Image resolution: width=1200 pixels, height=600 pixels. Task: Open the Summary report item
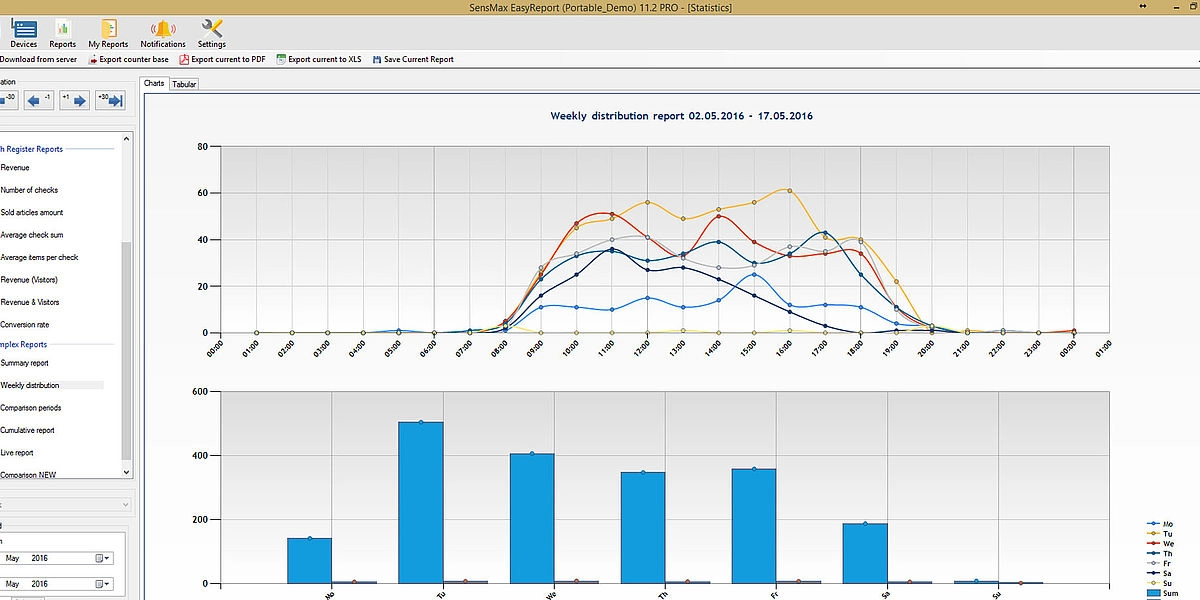25,363
